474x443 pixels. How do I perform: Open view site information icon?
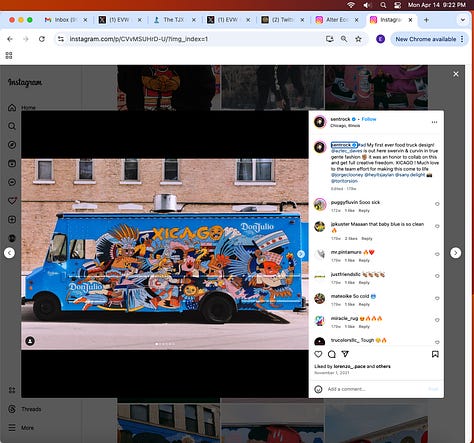pyautogui.click(x=61, y=39)
